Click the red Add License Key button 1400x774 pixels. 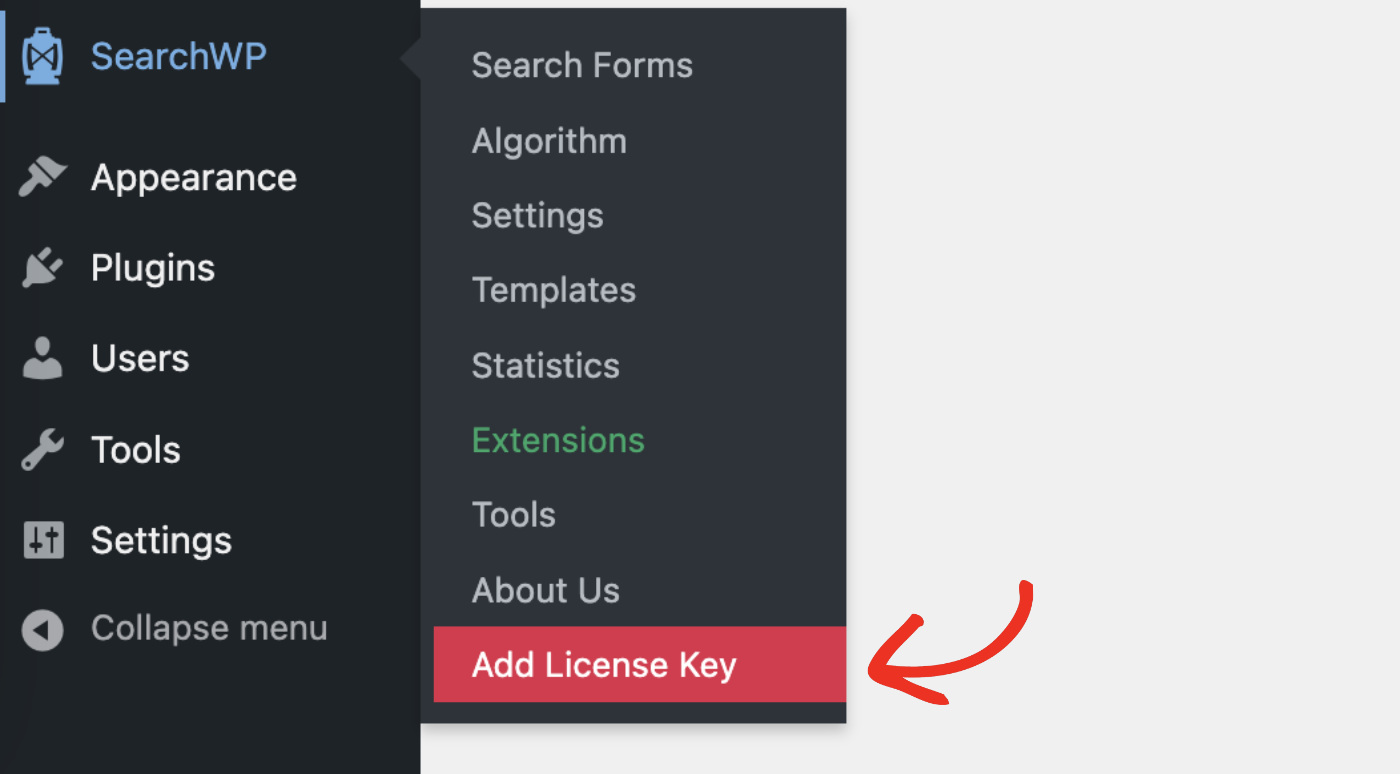[603, 664]
